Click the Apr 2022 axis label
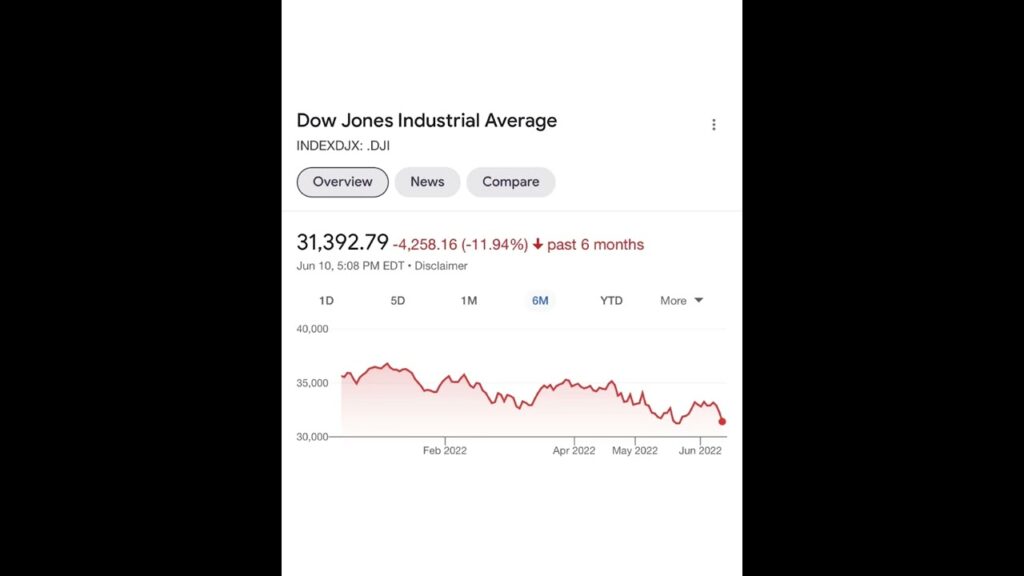Image resolution: width=1024 pixels, height=576 pixels. [574, 451]
